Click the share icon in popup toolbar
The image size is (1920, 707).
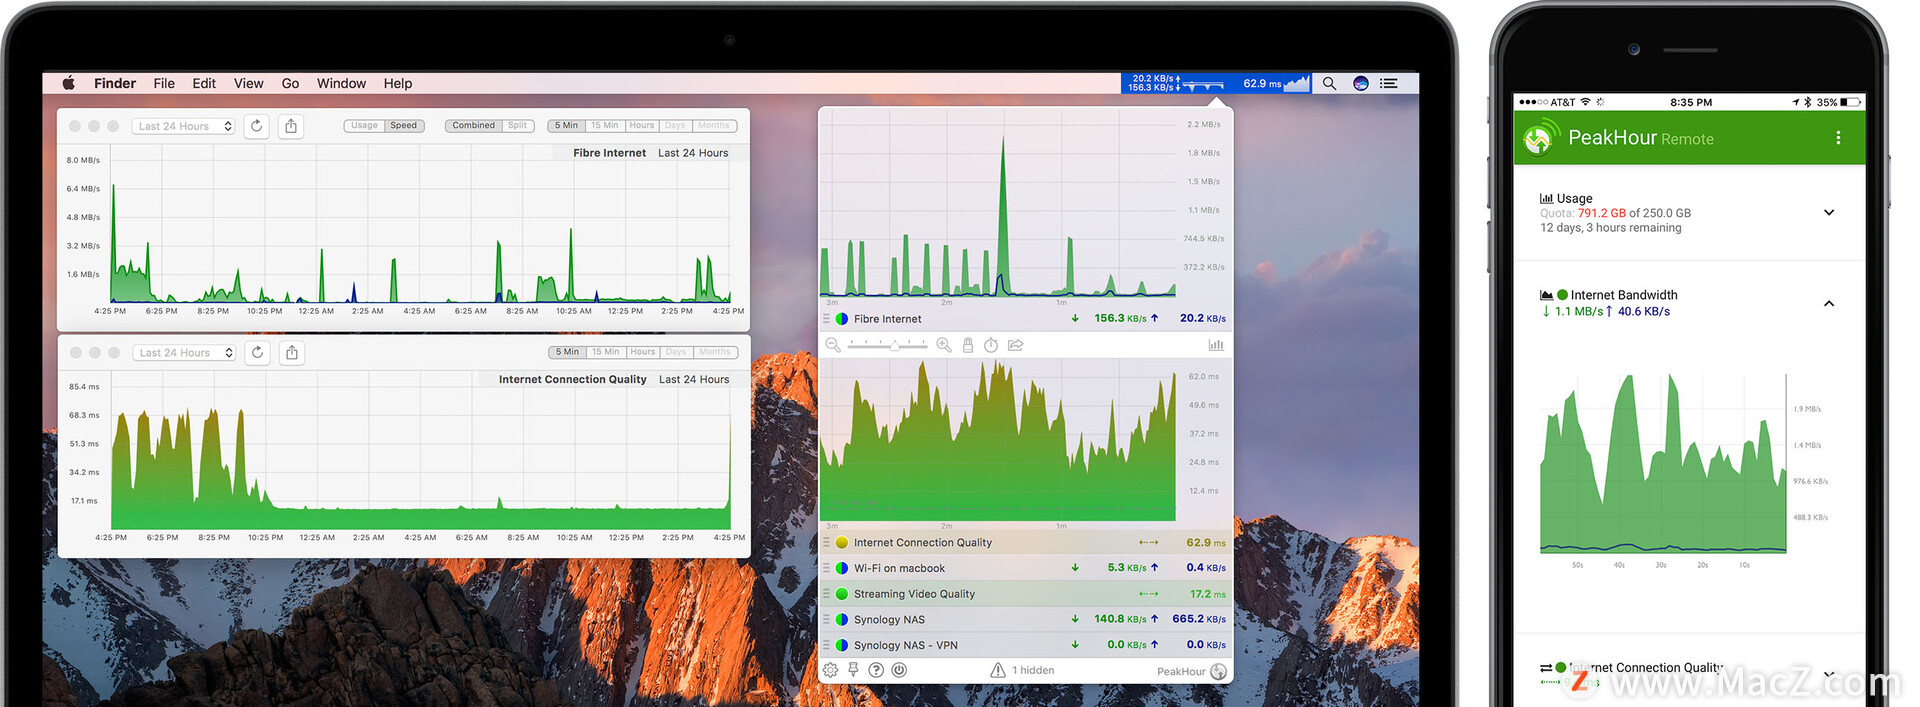point(1015,345)
